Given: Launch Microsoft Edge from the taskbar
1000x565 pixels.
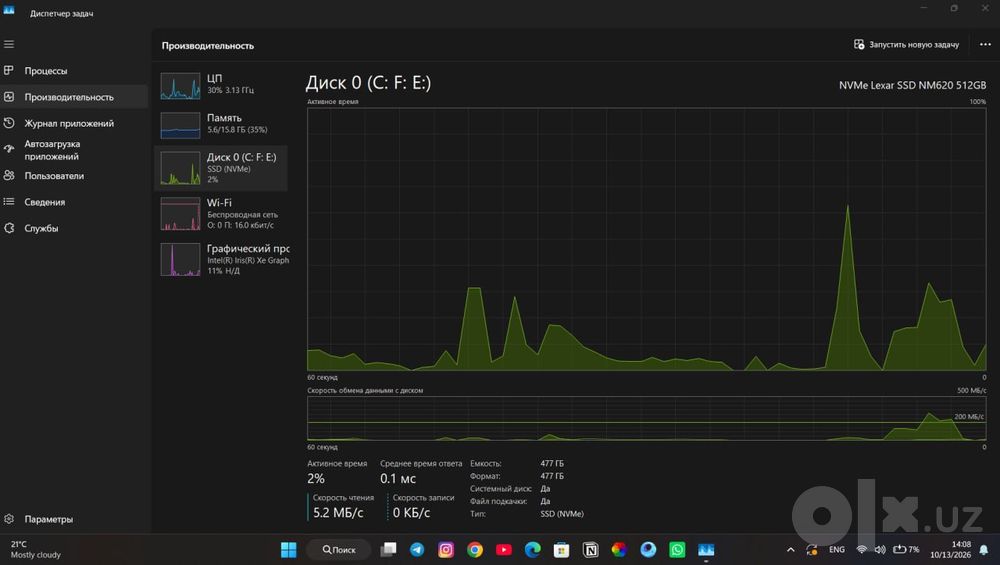Looking at the screenshot, I should tap(533, 550).
